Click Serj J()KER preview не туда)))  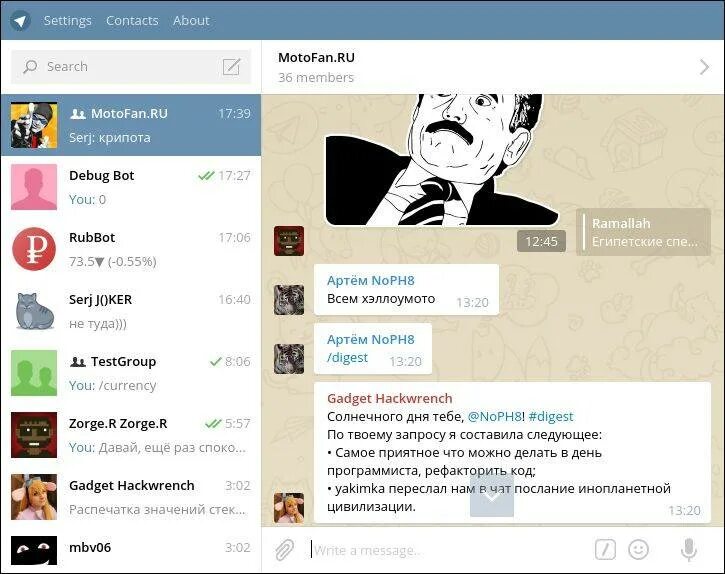click(98, 323)
